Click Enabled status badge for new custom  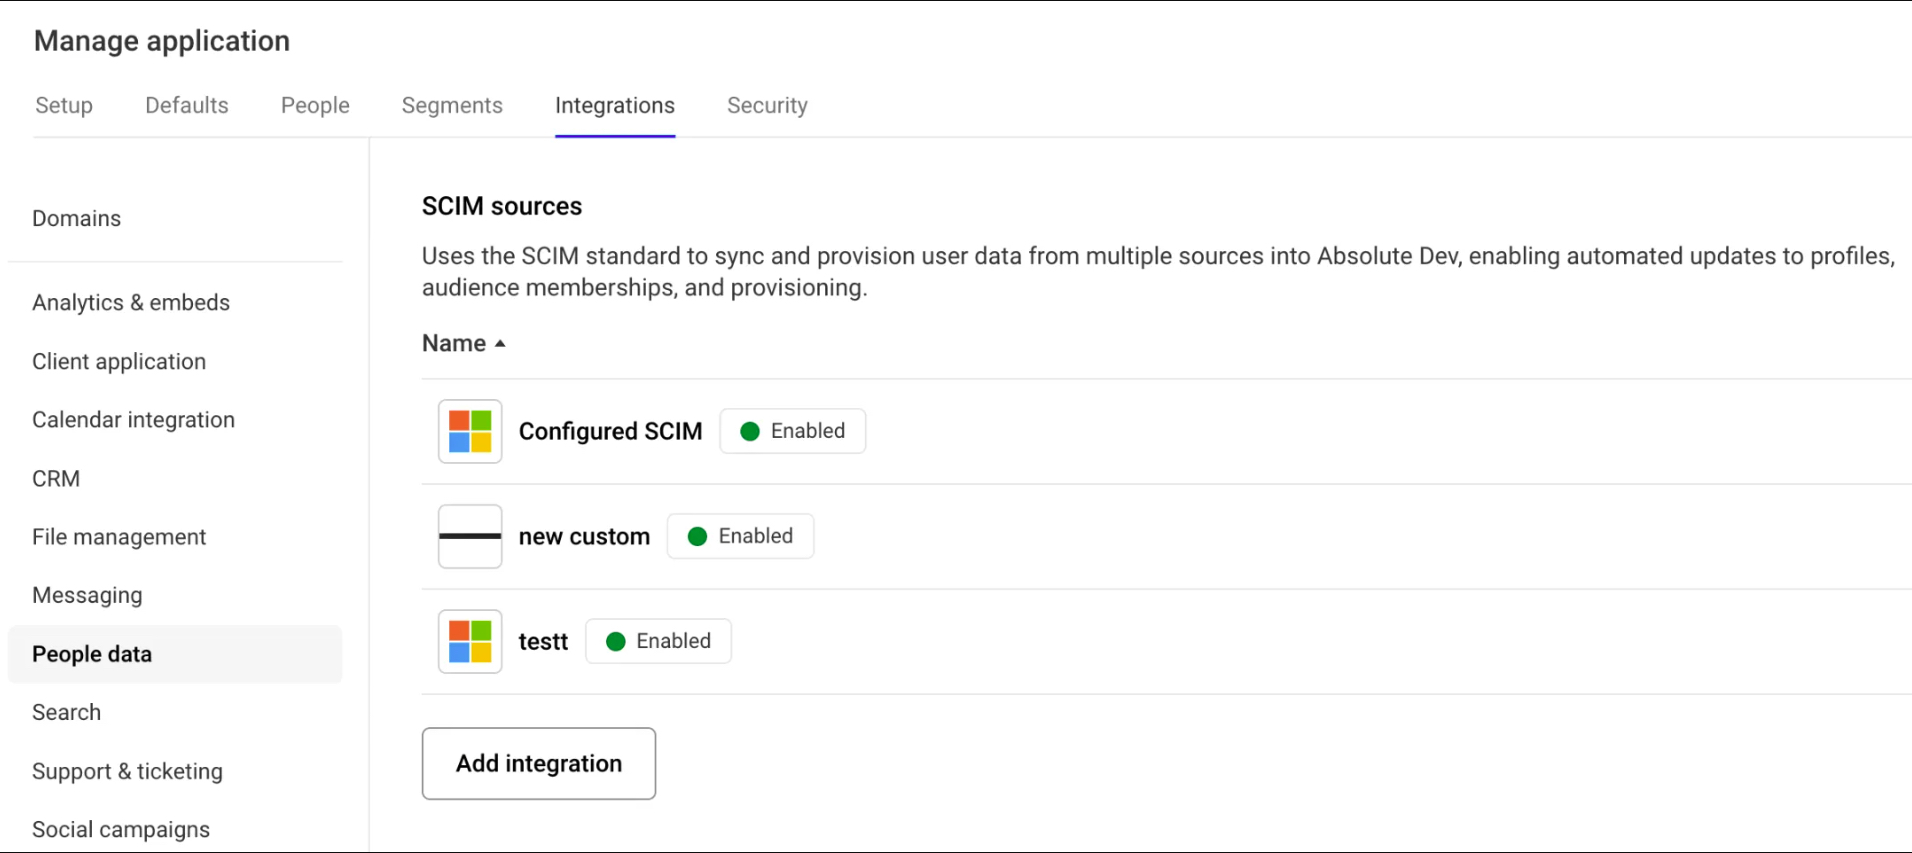click(740, 536)
